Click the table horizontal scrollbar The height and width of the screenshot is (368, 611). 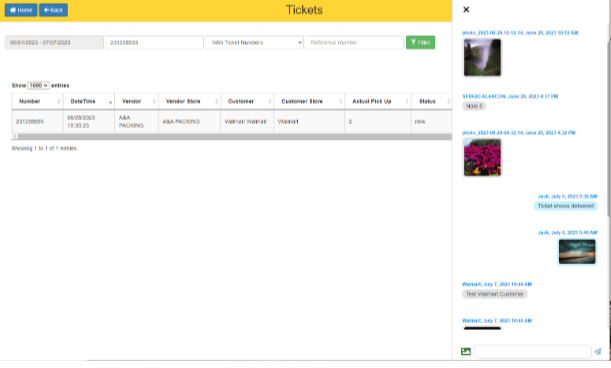click(x=235, y=136)
